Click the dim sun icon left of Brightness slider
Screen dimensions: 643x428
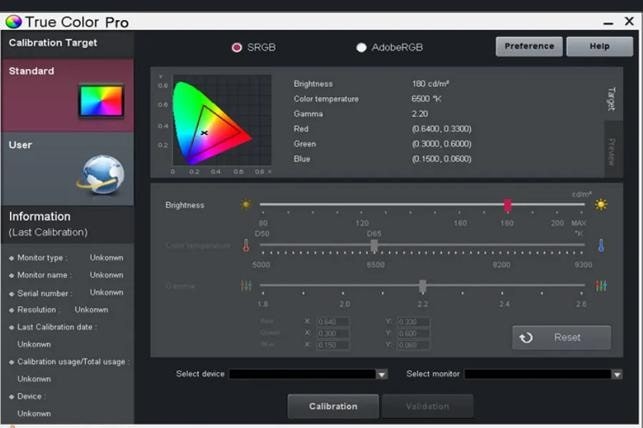point(246,204)
